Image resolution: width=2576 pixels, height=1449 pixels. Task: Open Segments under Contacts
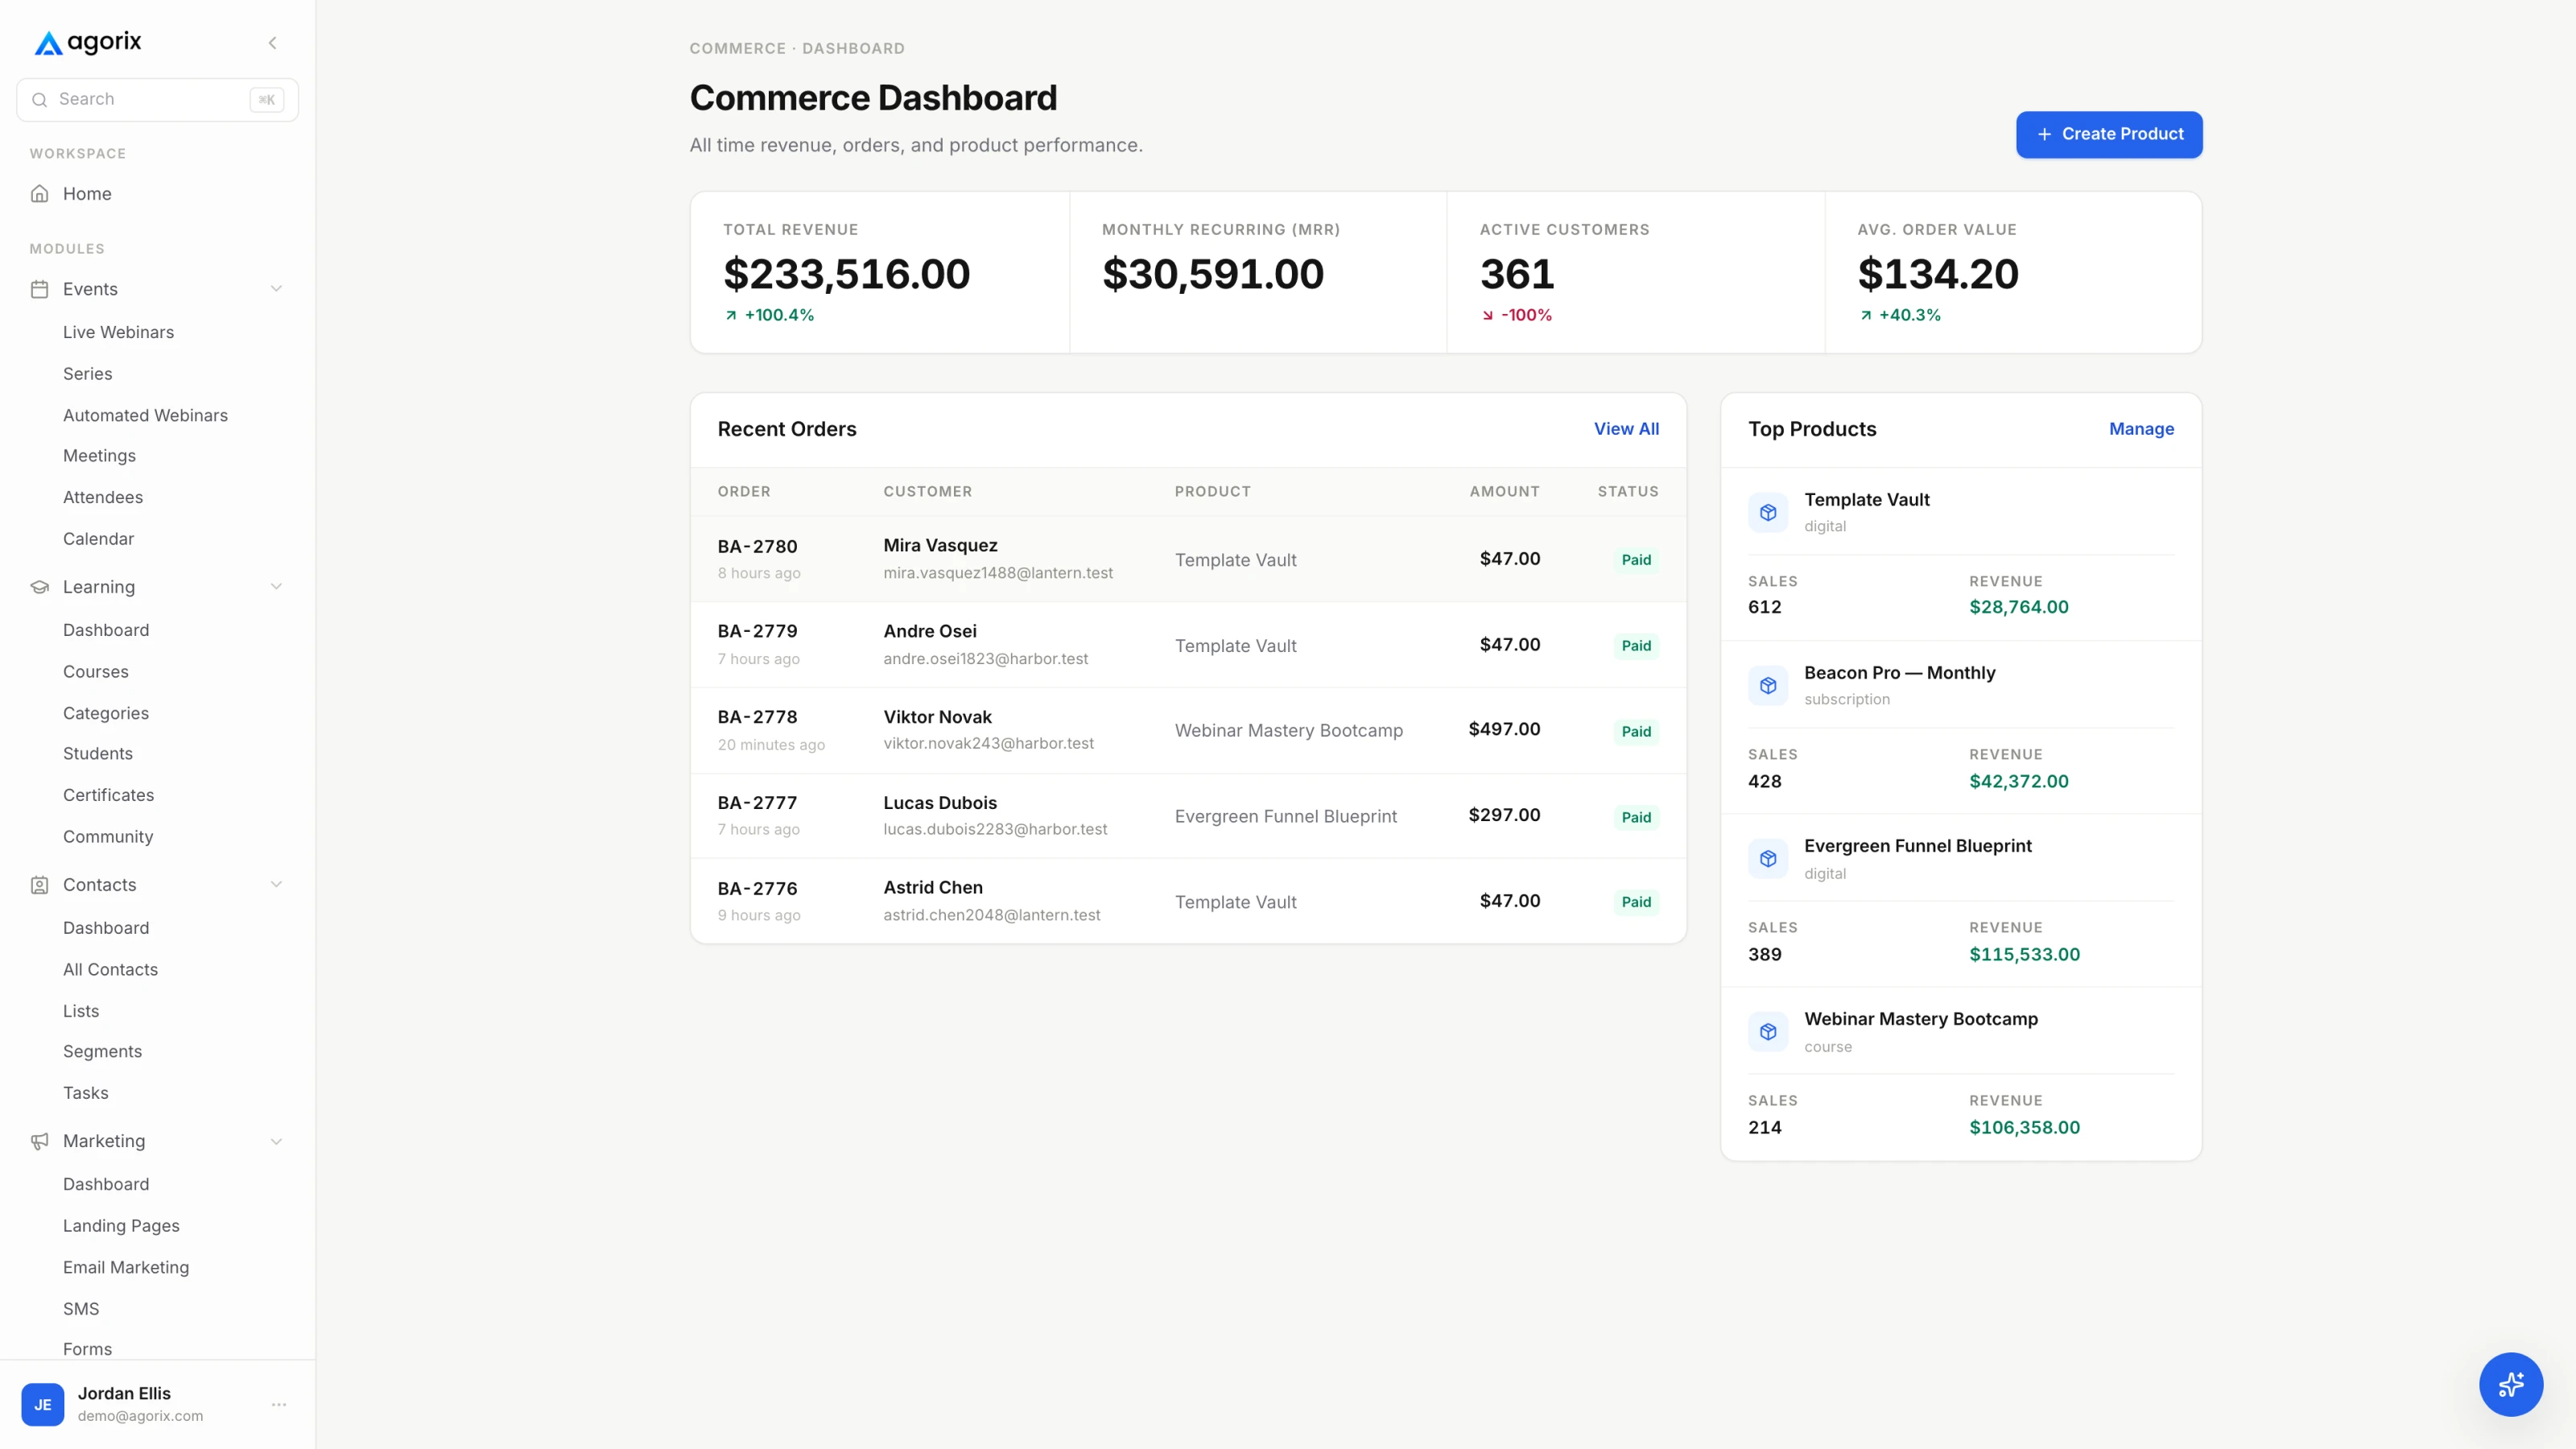[102, 1051]
